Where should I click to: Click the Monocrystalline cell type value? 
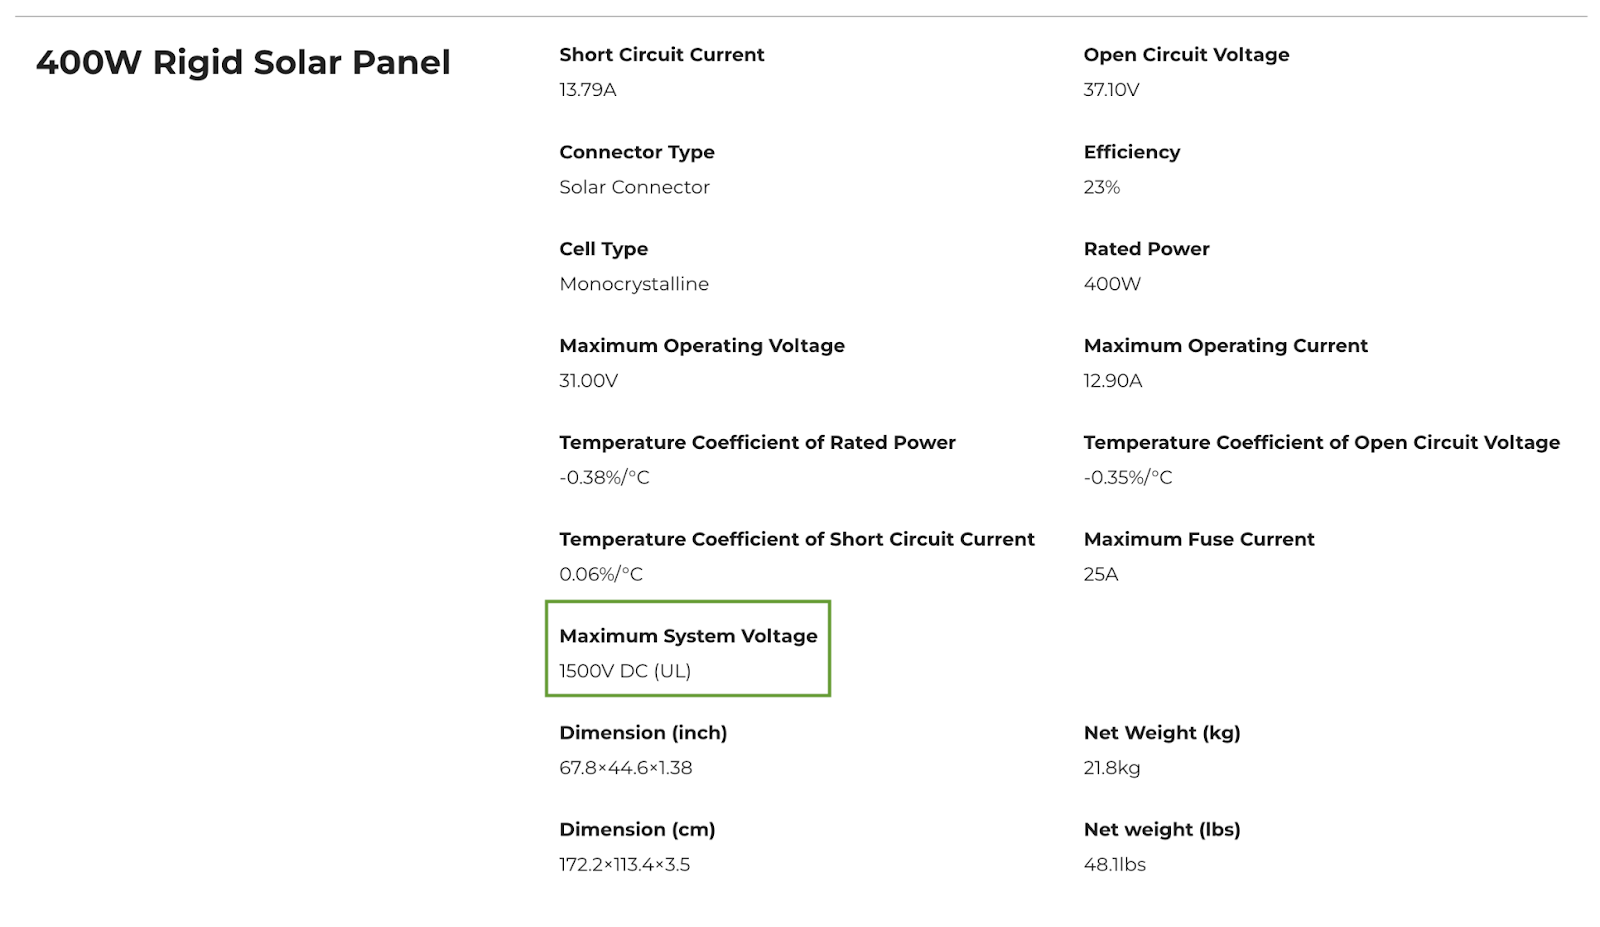634,284
